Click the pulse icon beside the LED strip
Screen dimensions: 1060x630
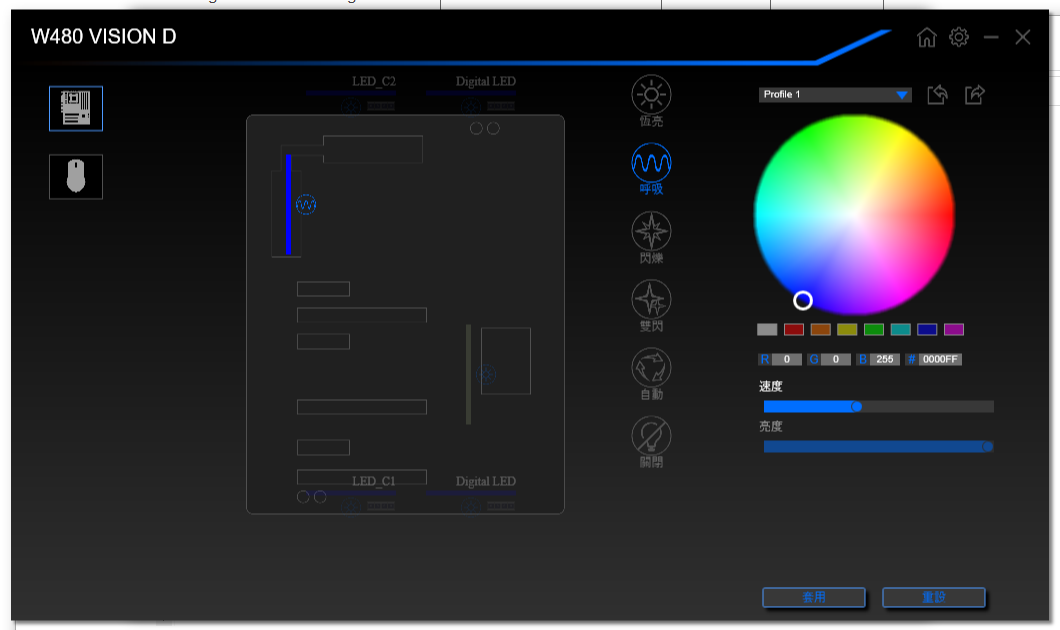[x=306, y=204]
